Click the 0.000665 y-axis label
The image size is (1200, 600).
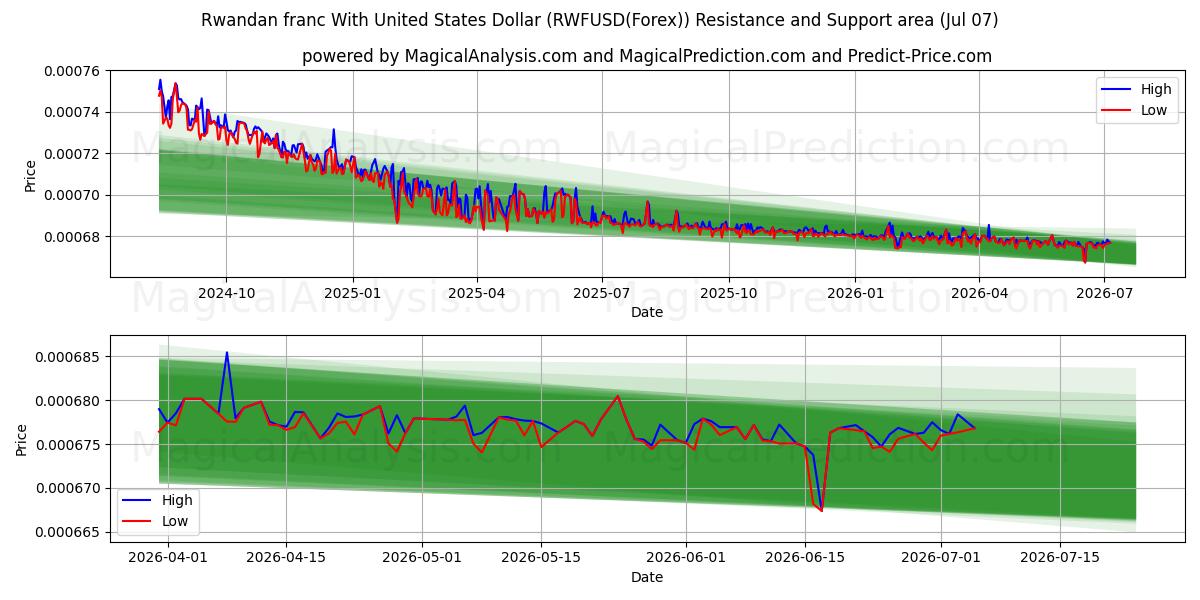tap(67, 532)
